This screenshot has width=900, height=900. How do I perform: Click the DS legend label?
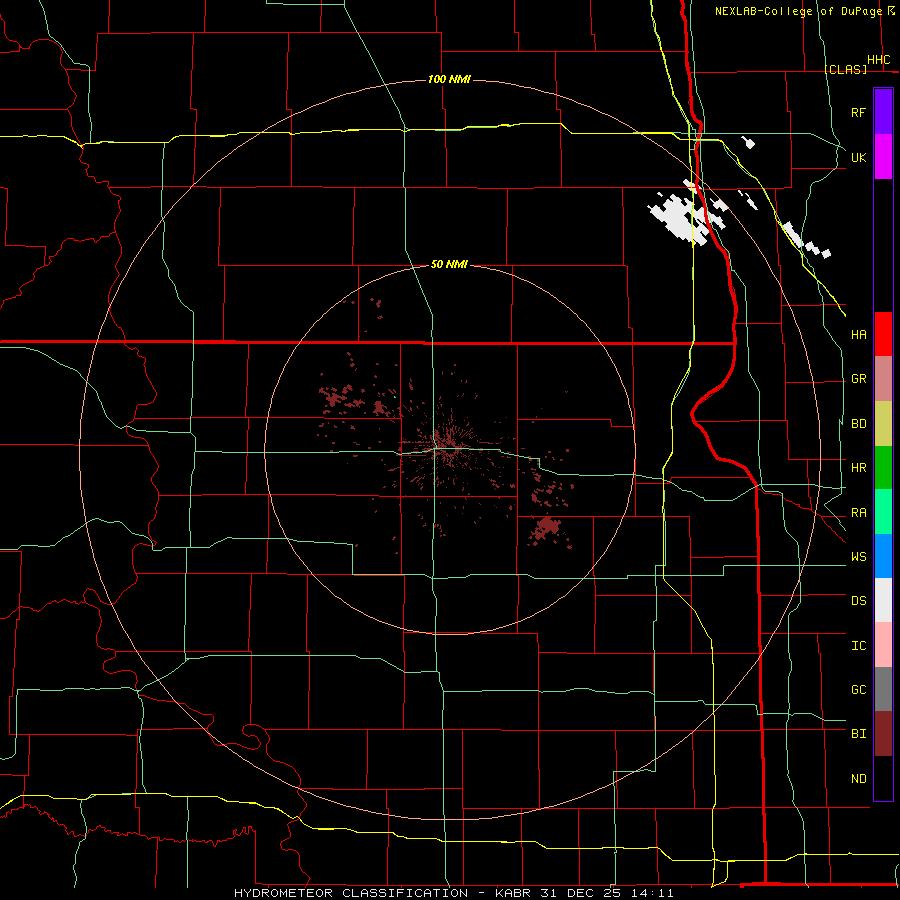[x=858, y=601]
